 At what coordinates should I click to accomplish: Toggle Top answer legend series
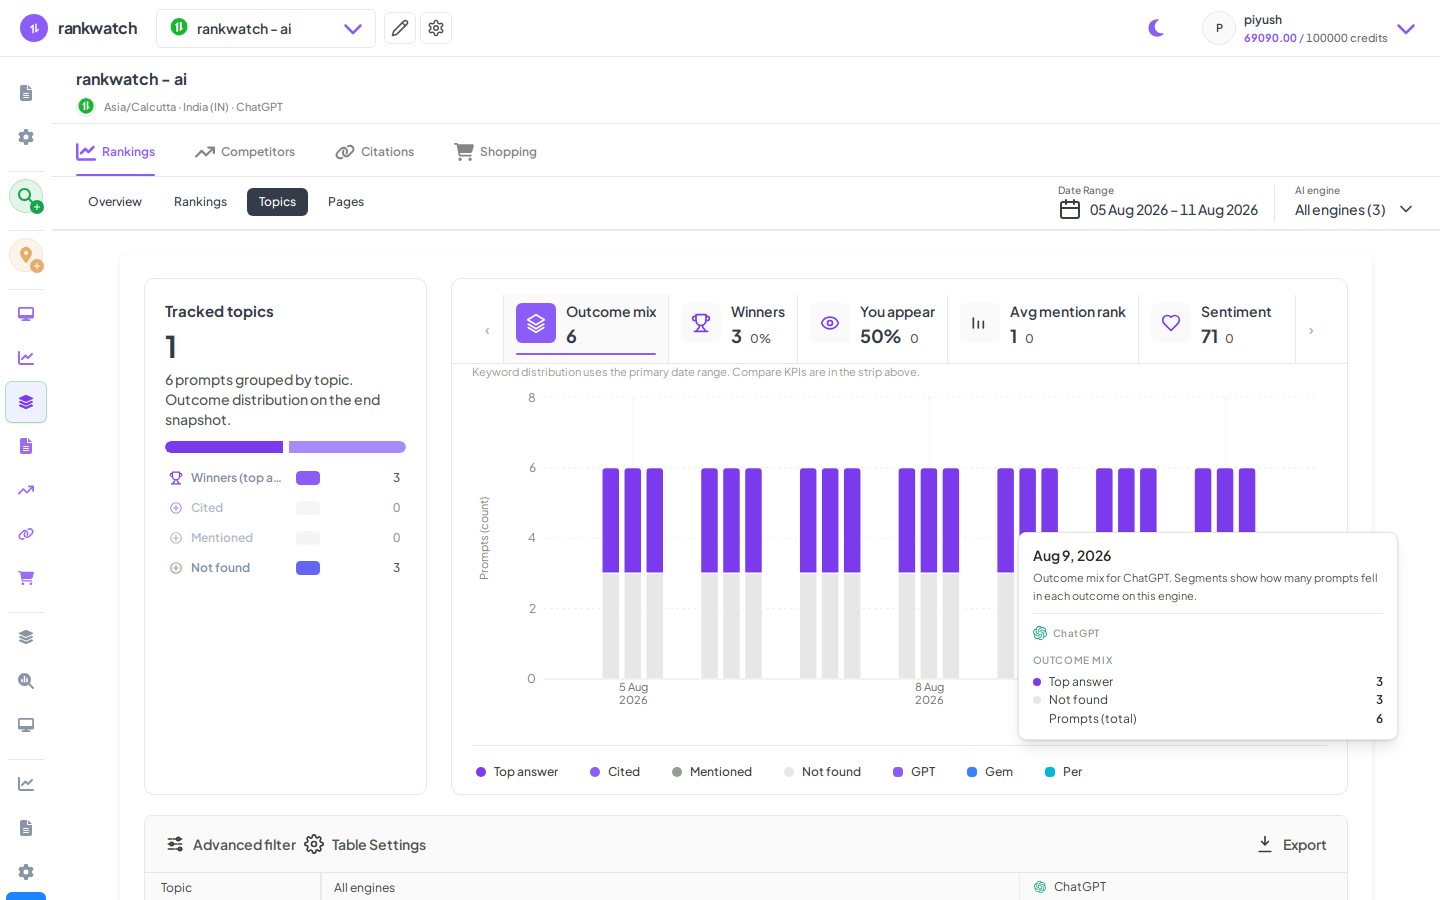tap(517, 772)
